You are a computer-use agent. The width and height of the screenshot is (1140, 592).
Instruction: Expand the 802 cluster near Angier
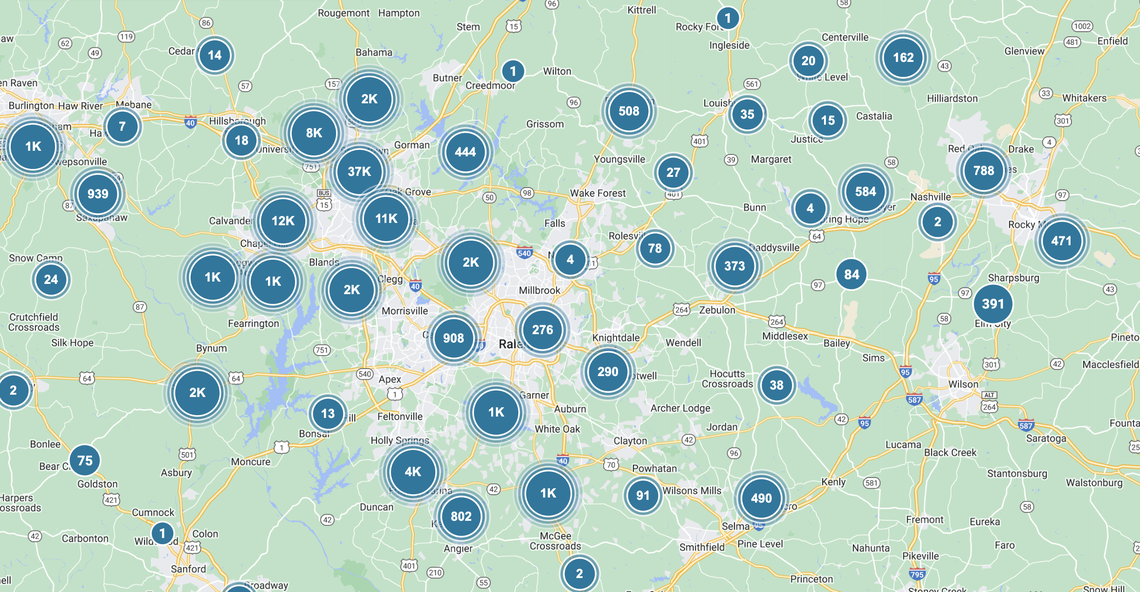[x=461, y=516]
